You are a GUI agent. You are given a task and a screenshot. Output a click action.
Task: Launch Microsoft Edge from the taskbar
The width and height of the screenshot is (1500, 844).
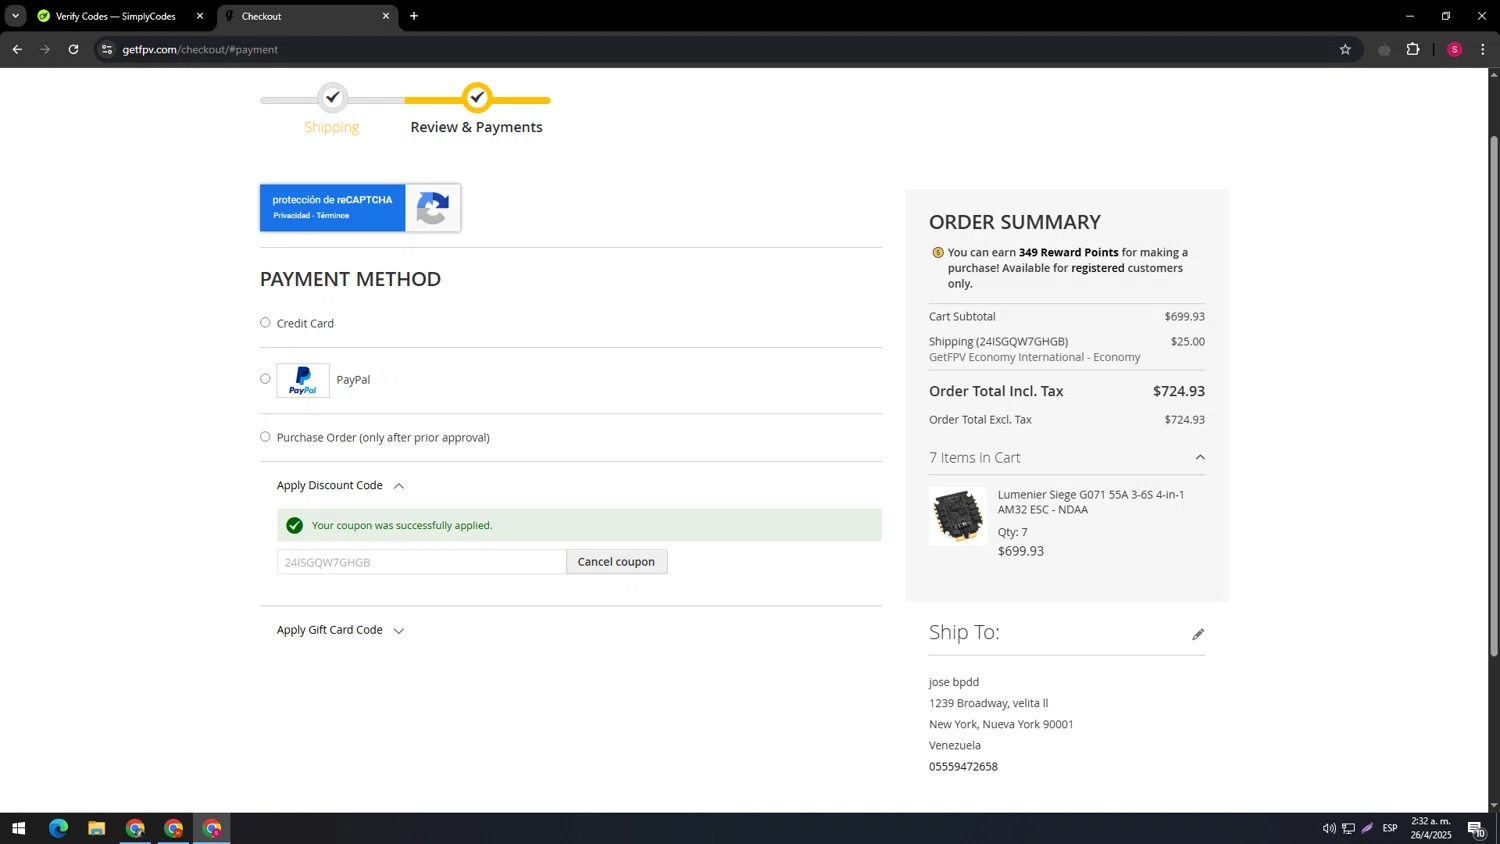pos(58,829)
